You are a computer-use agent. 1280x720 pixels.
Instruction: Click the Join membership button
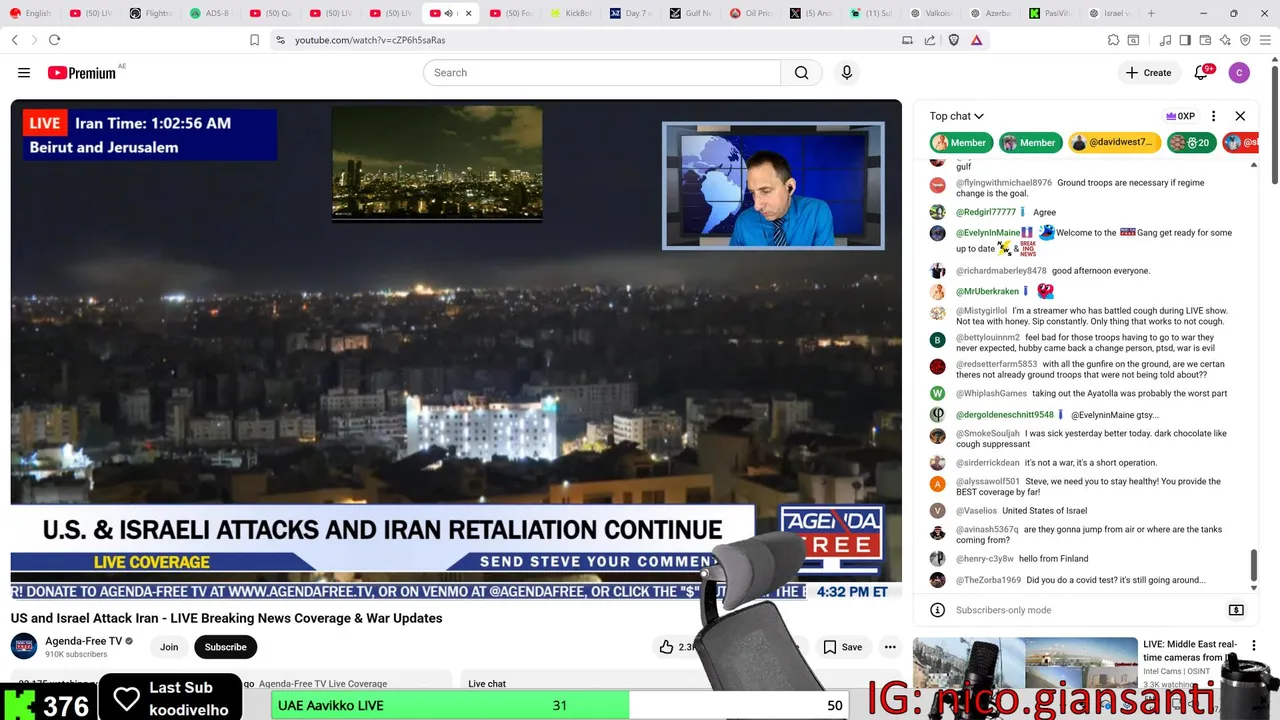tap(169, 647)
